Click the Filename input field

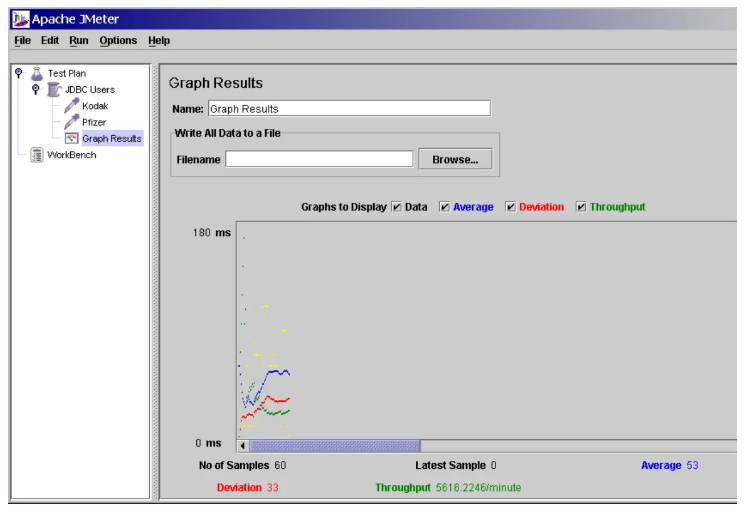[319, 159]
